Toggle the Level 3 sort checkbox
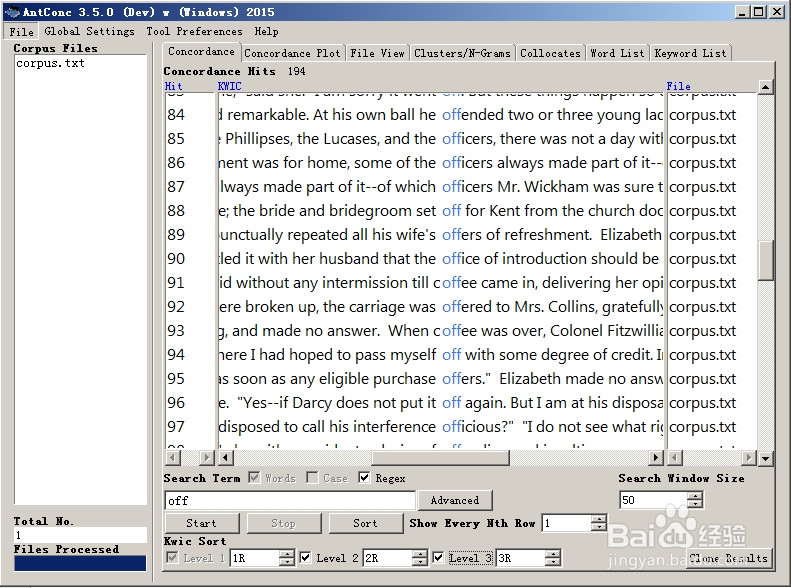This screenshot has width=791, height=588. point(438,558)
